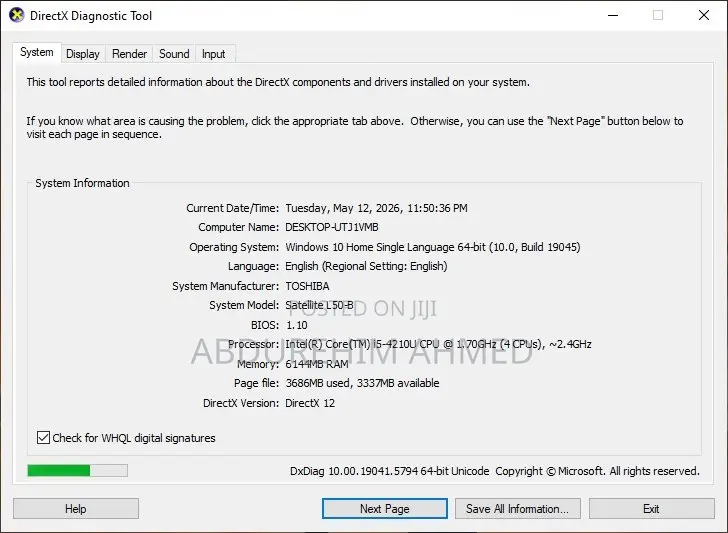Click the Language value English

coord(366,266)
